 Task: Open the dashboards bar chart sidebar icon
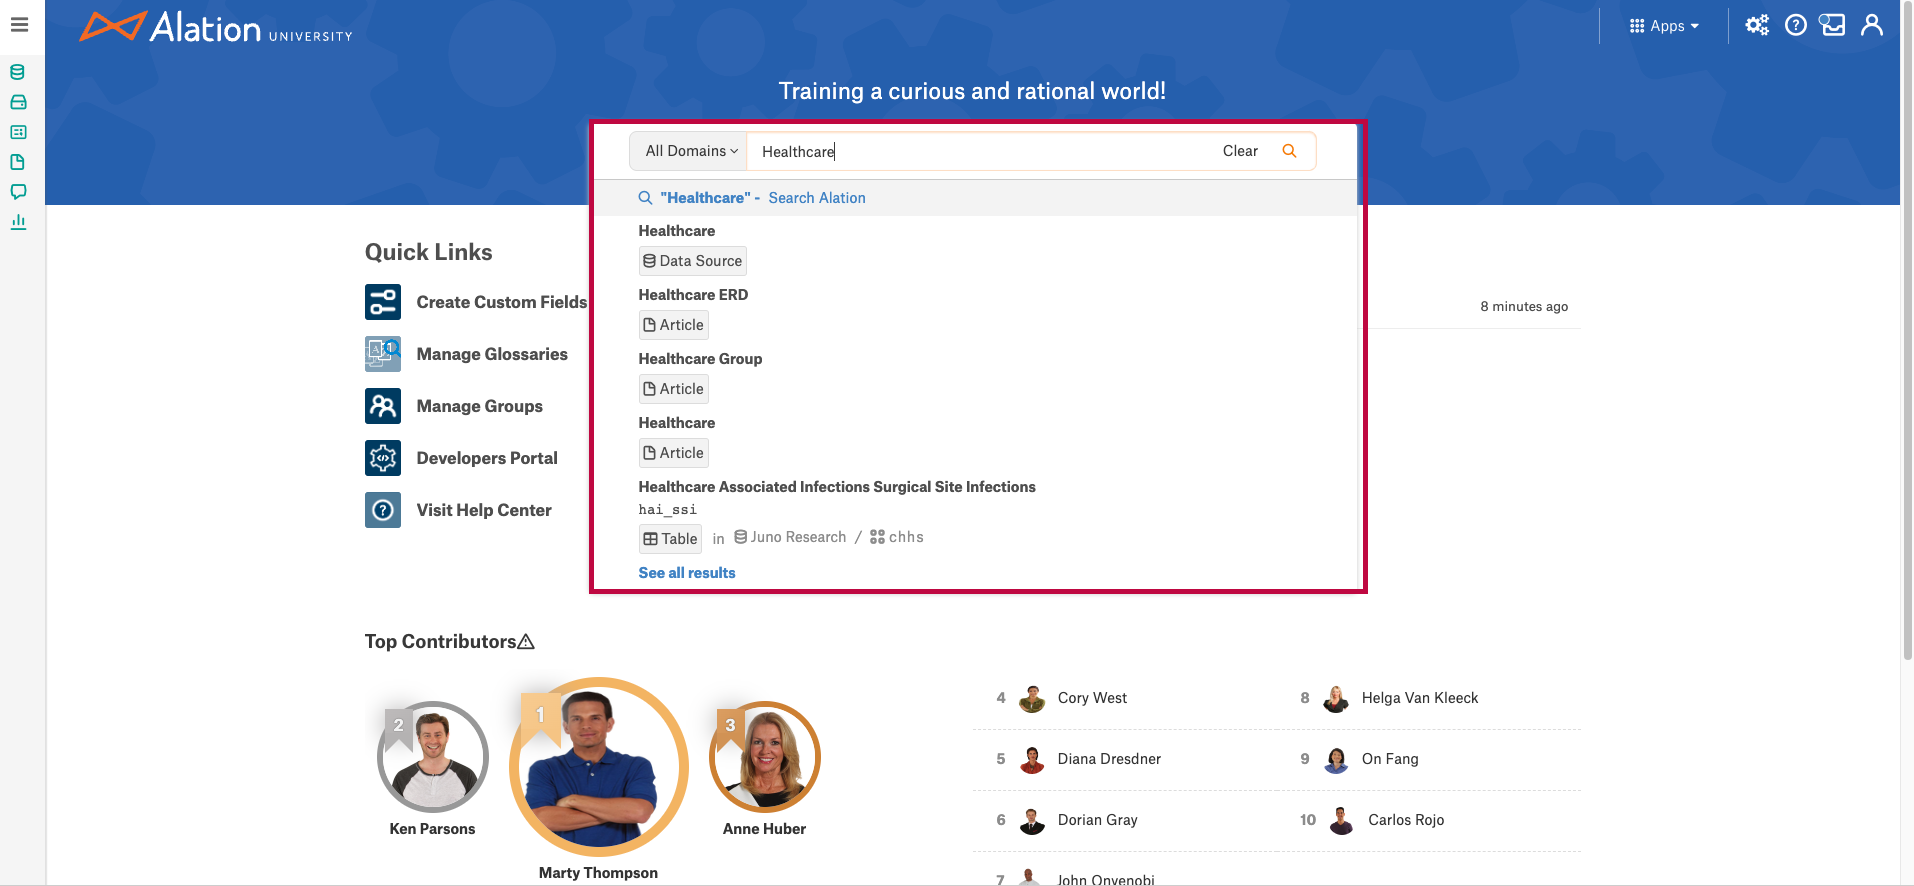[18, 222]
